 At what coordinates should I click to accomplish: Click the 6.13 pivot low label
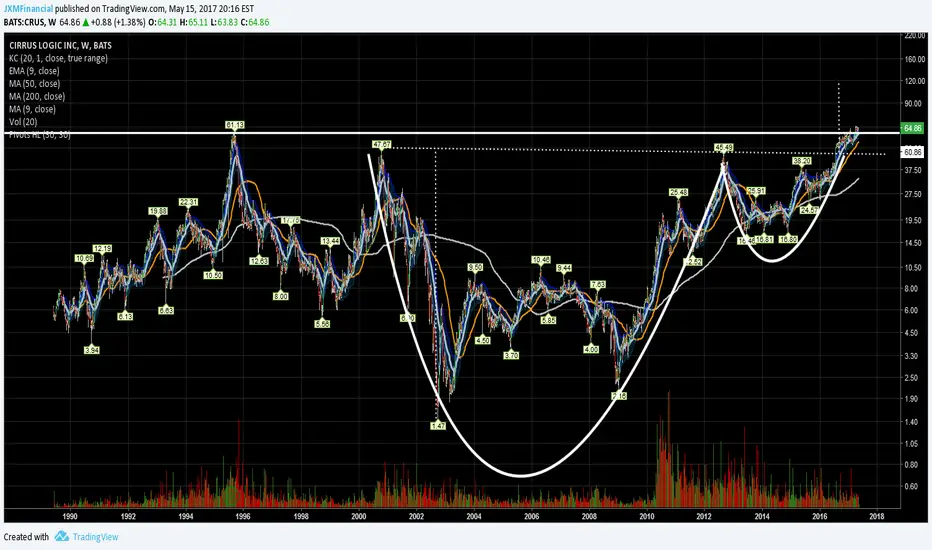tap(125, 317)
